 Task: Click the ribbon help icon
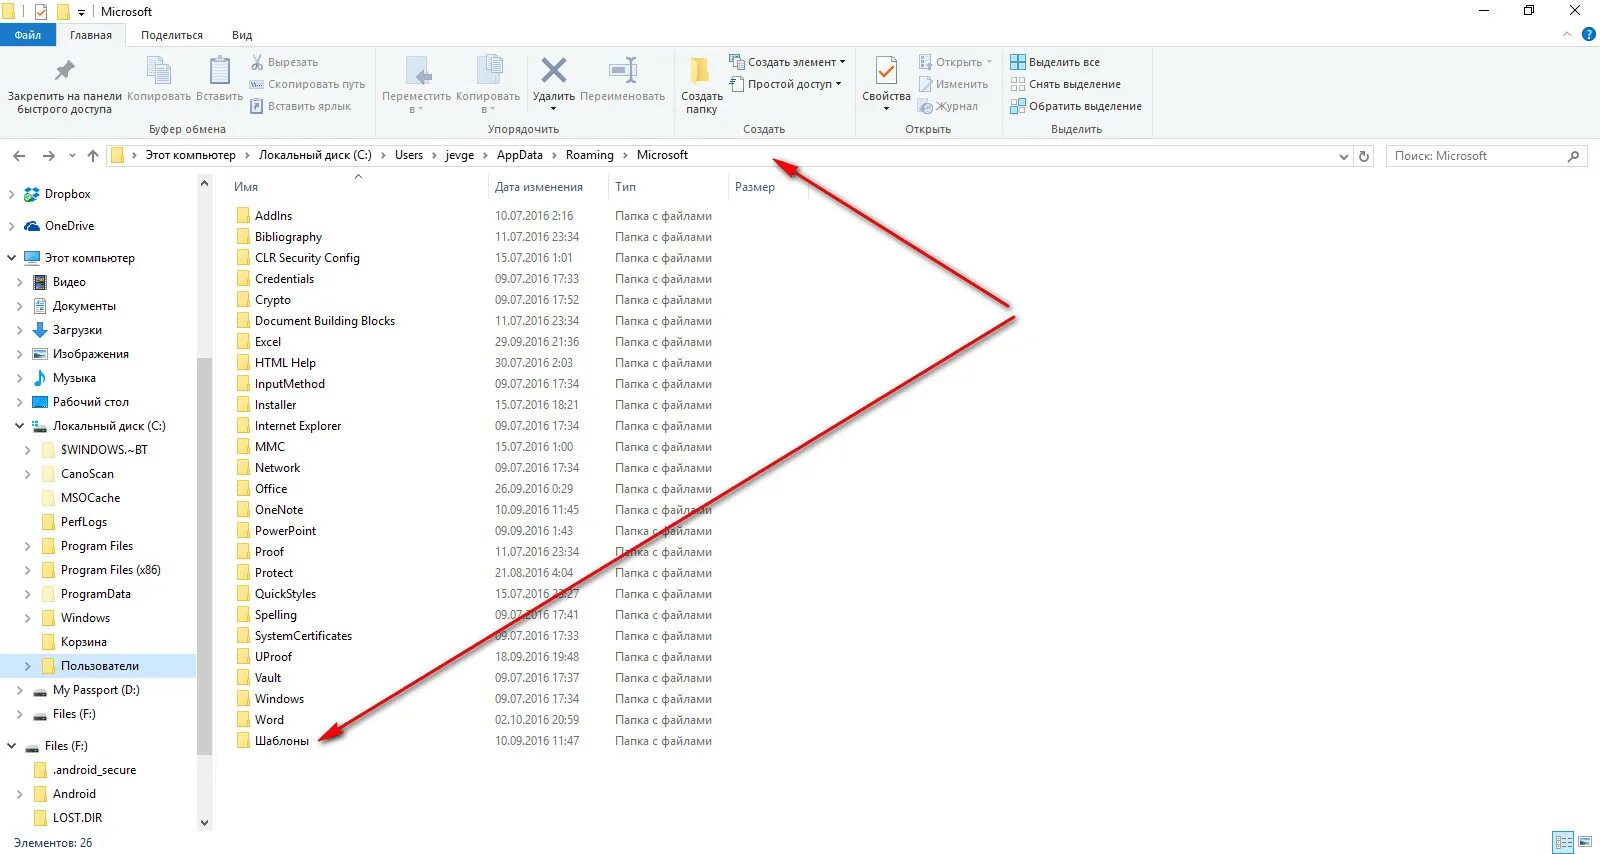1588,35
